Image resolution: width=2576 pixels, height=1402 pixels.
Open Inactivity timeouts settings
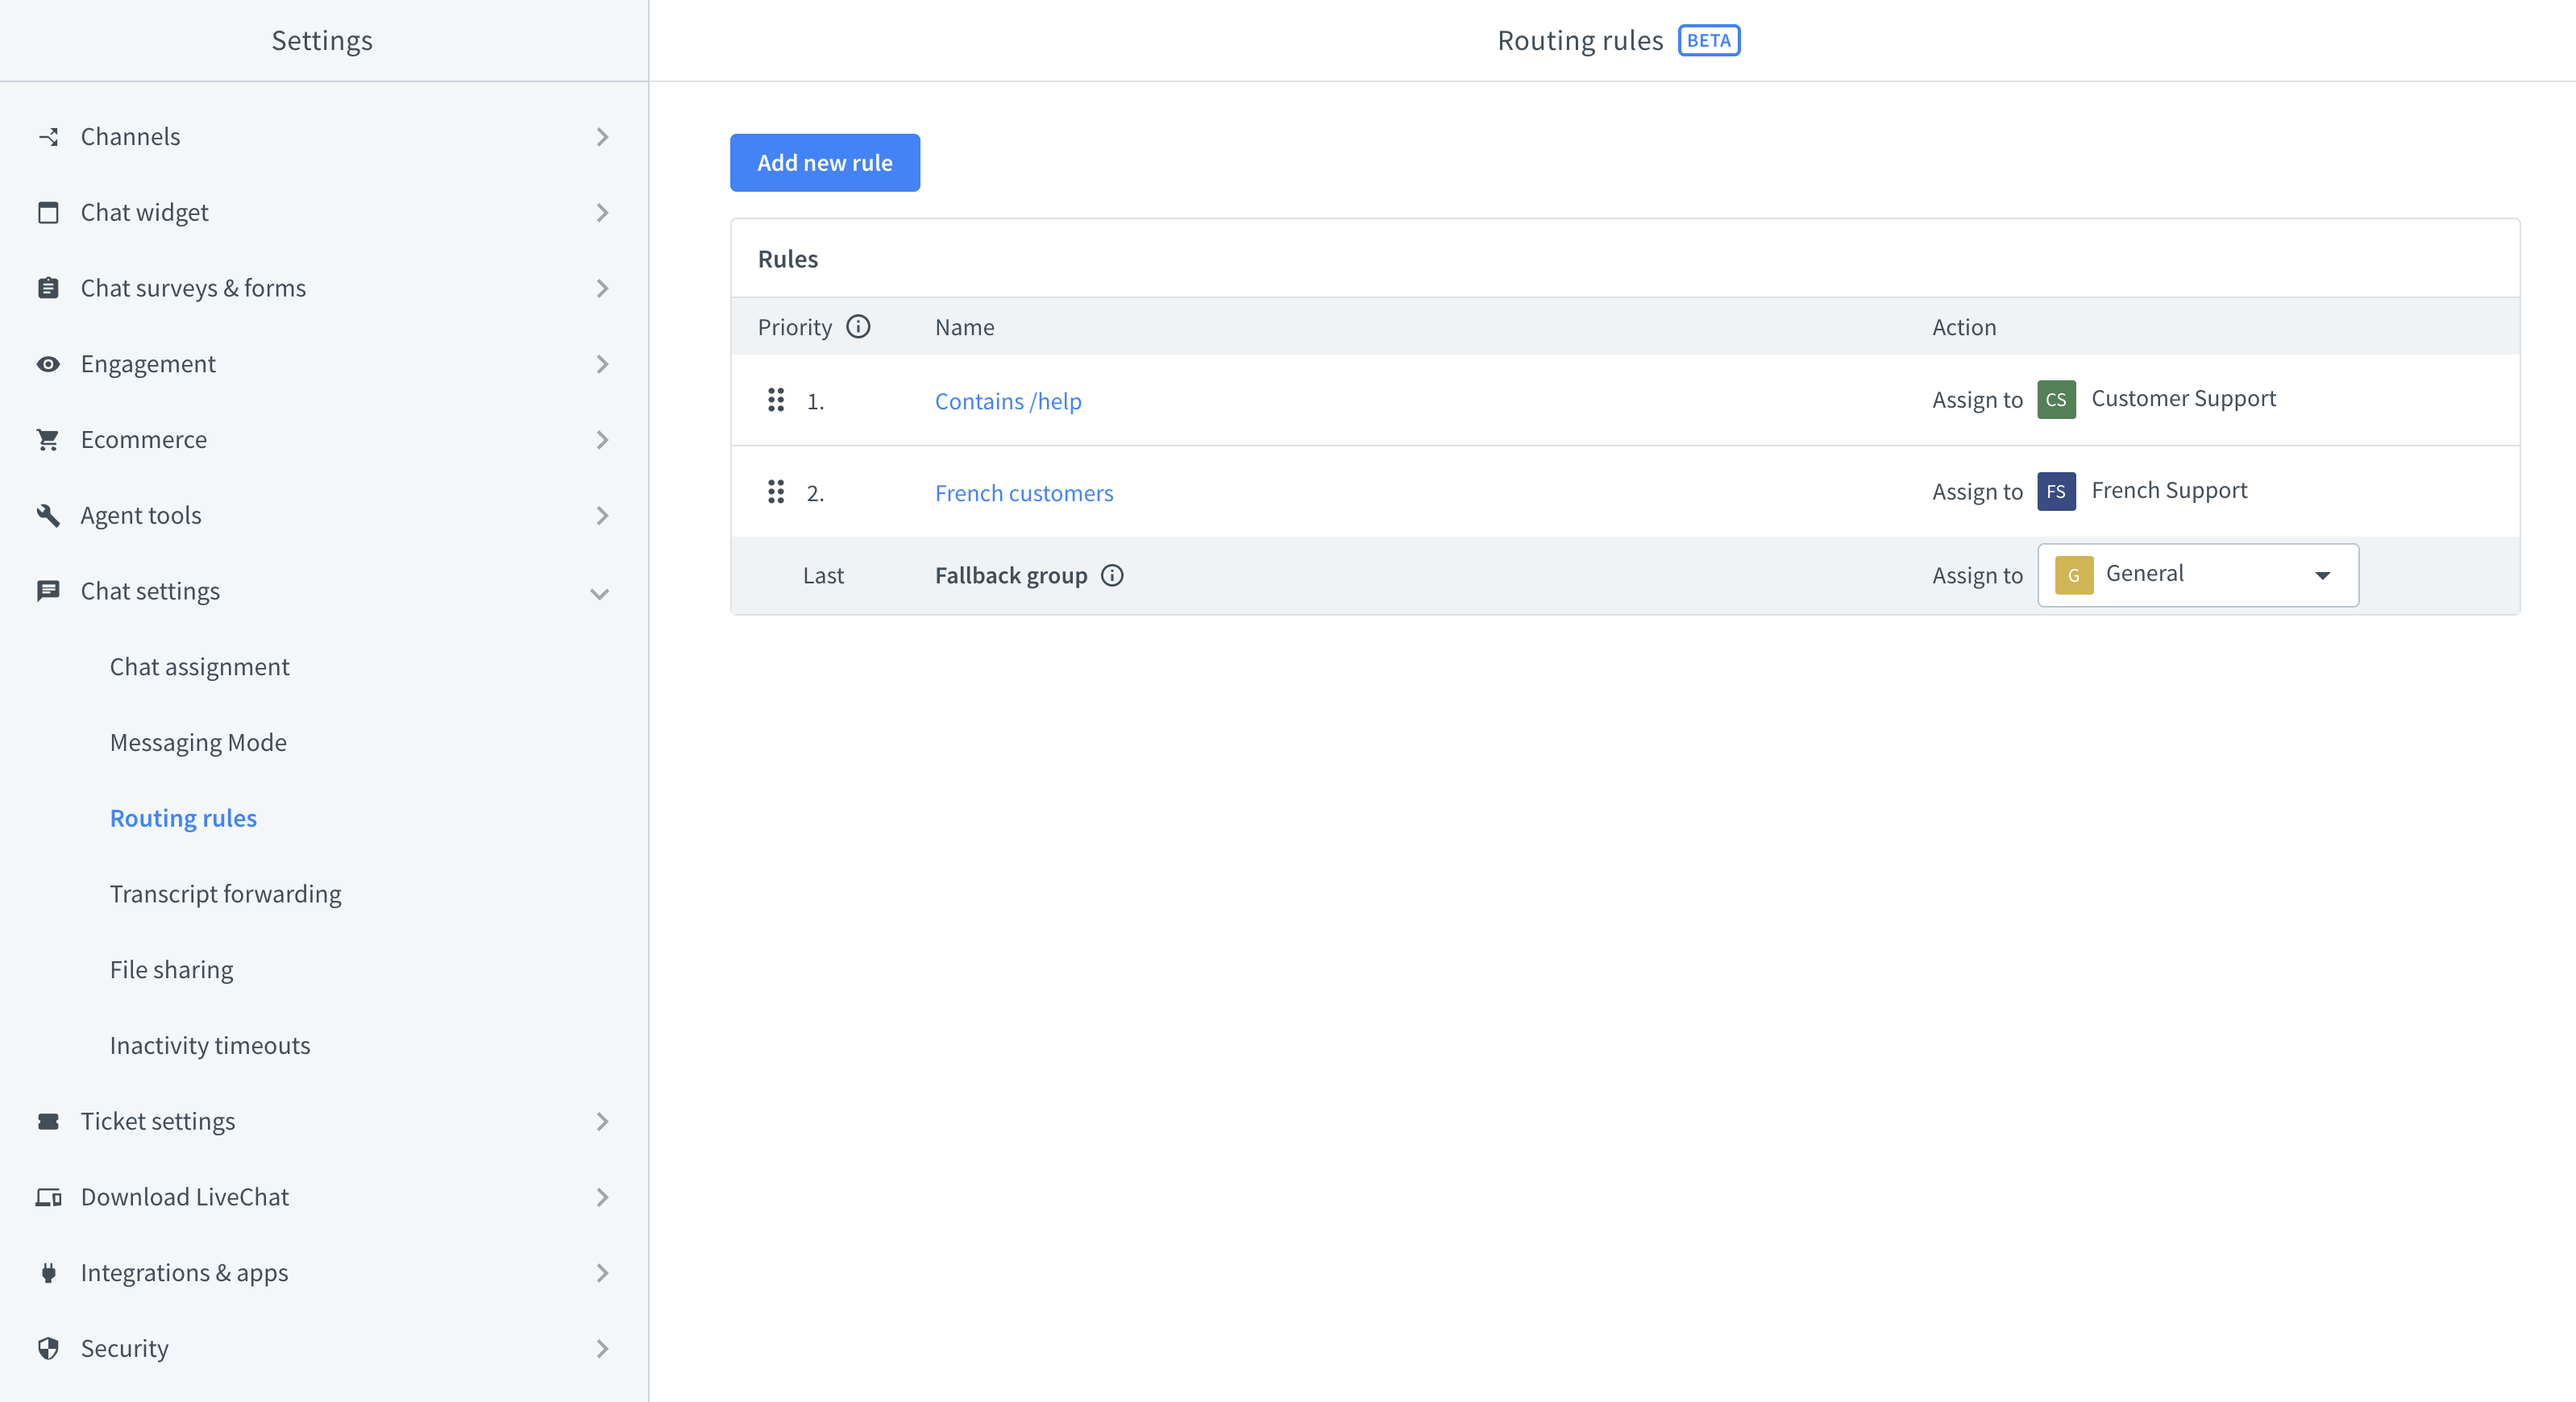click(210, 1045)
